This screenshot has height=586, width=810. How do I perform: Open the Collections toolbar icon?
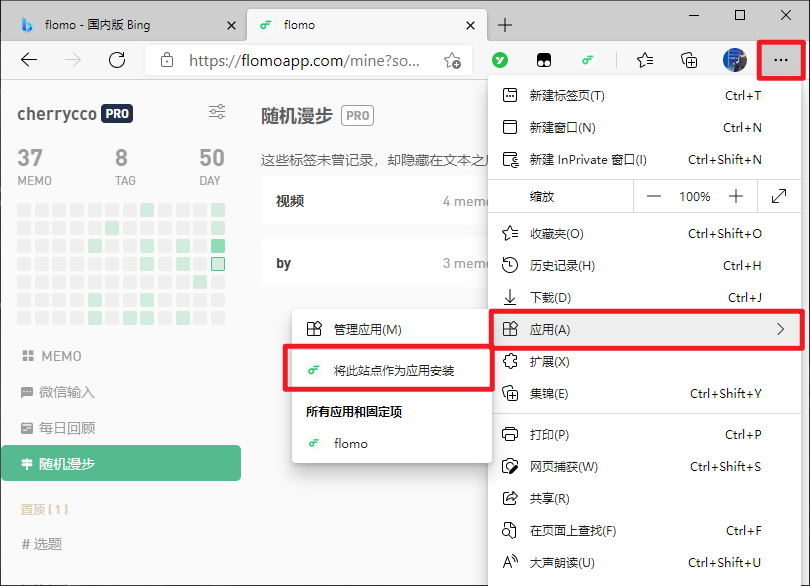tap(689, 60)
